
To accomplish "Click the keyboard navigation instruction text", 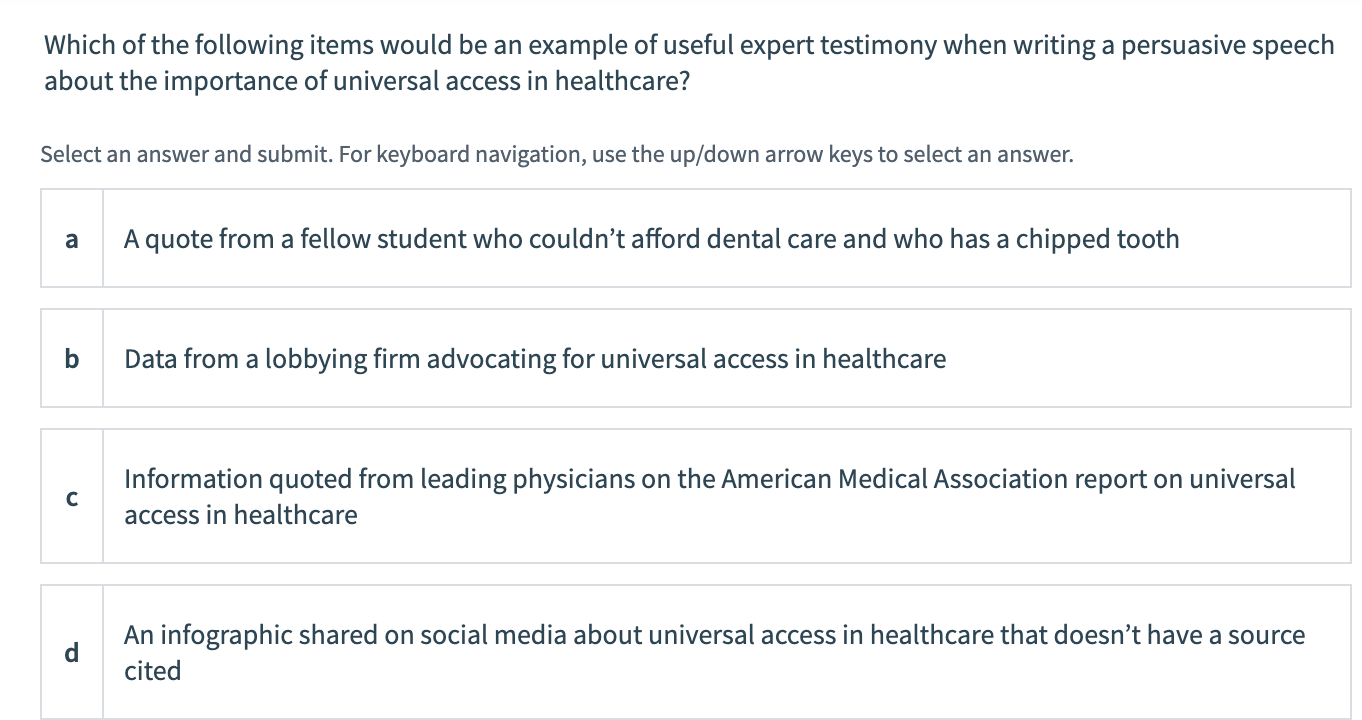I will pyautogui.click(x=556, y=154).
